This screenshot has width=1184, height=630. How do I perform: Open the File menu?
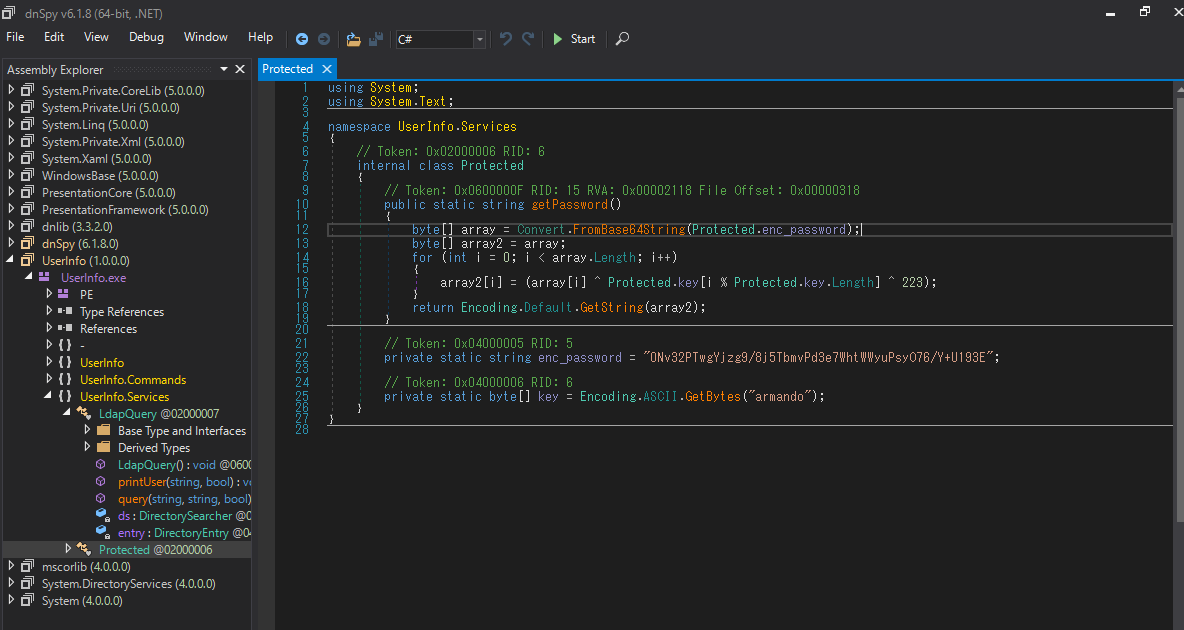tap(15, 37)
